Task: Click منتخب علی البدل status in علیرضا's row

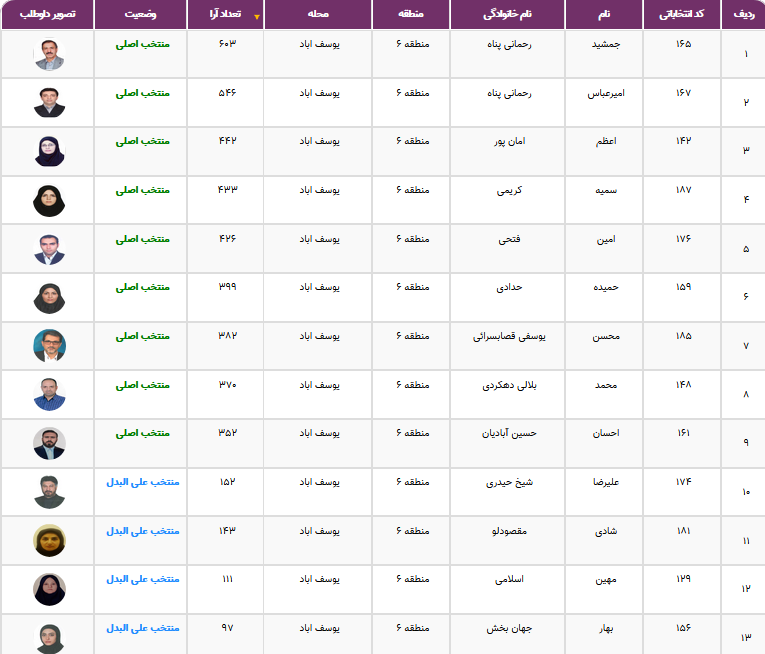Action: (x=142, y=482)
